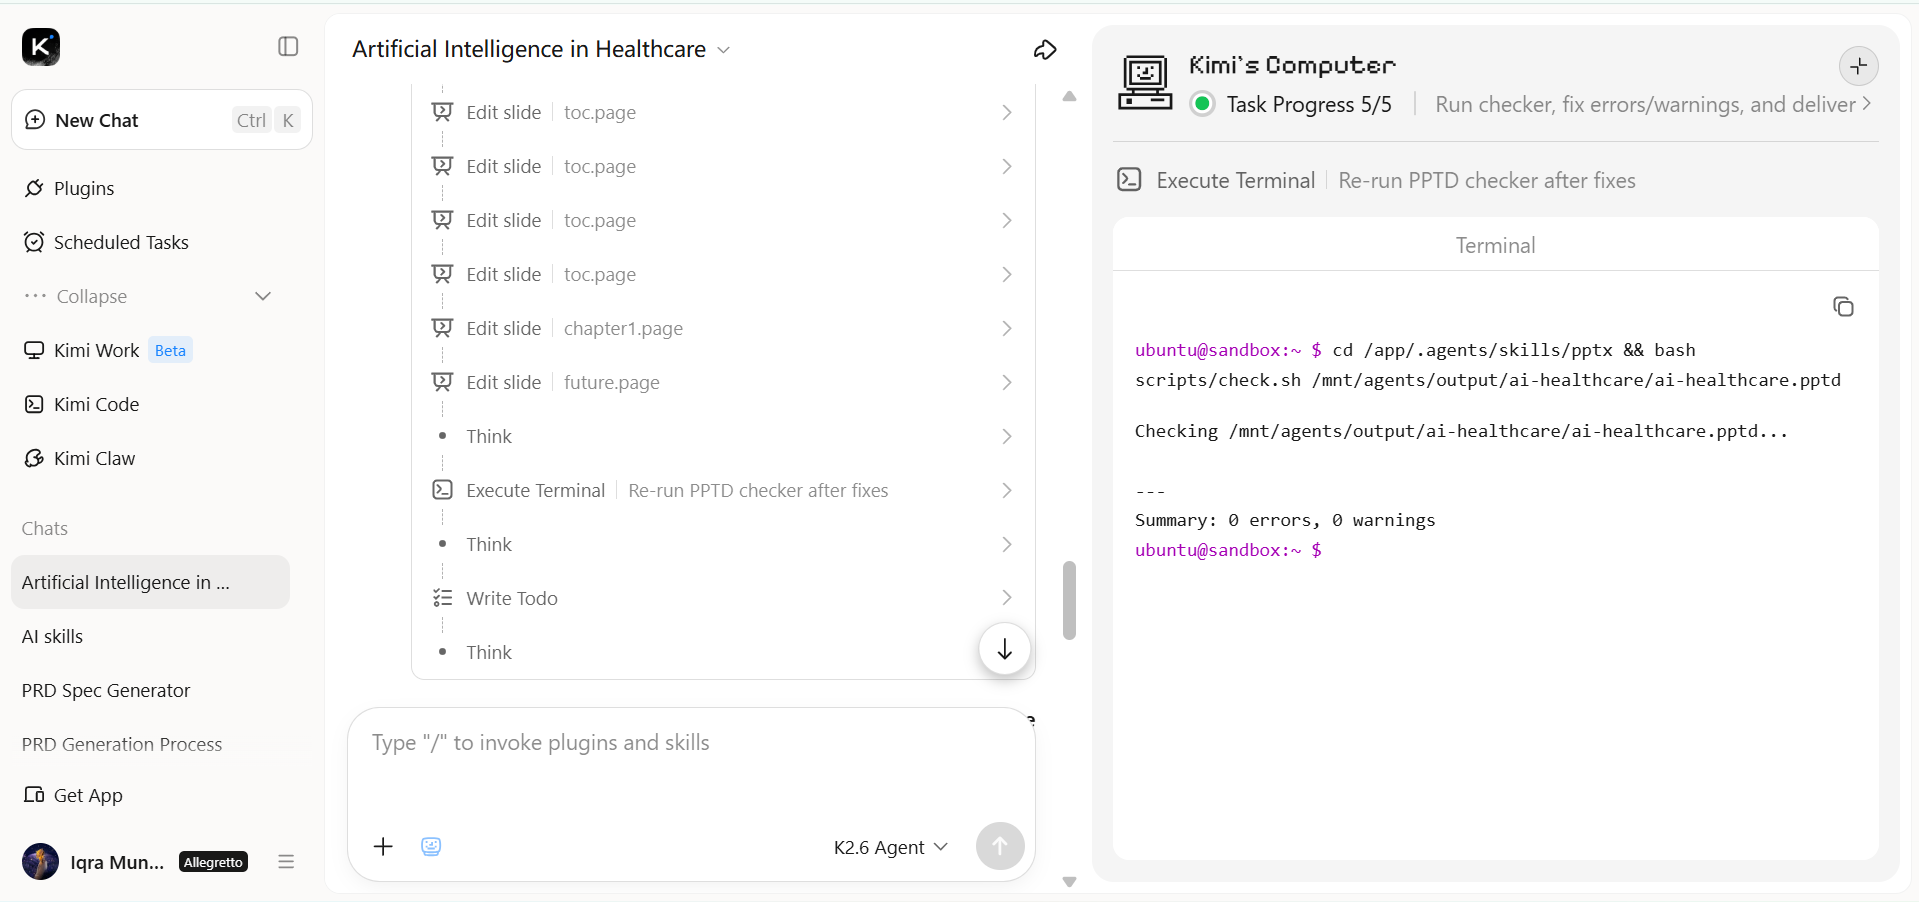
Task: Copy terminal output with copy icon
Action: tap(1843, 307)
